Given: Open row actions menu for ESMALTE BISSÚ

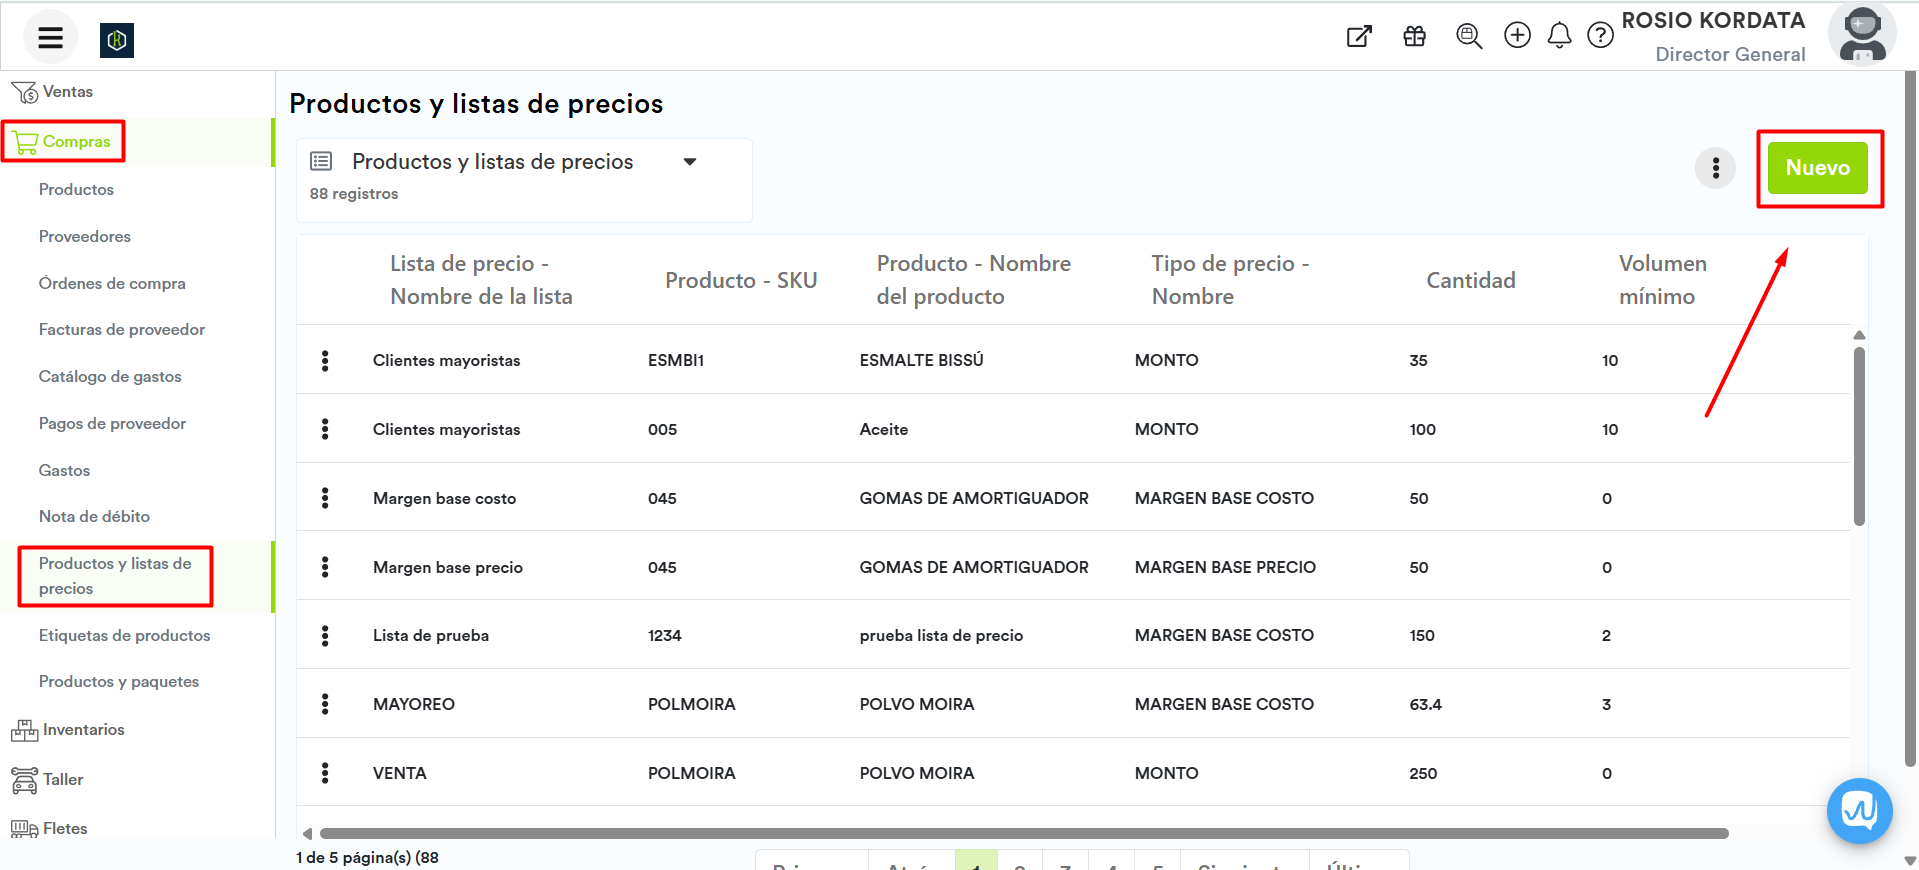Looking at the screenshot, I should [325, 361].
